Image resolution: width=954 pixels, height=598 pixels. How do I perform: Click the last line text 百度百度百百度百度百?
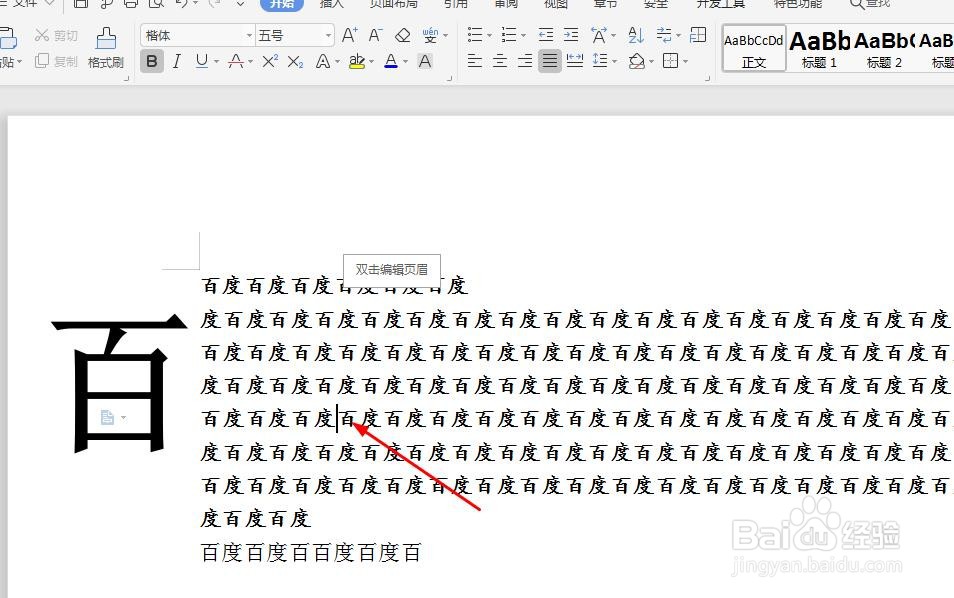[311, 552]
